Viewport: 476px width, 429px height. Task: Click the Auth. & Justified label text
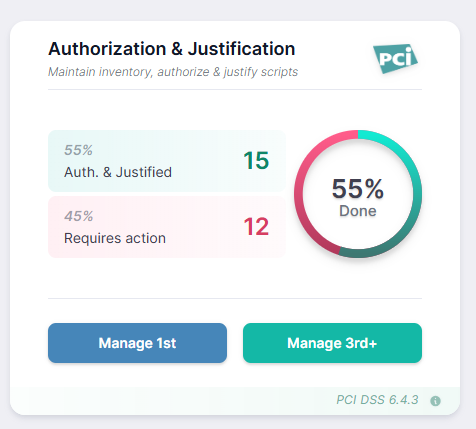click(x=118, y=172)
